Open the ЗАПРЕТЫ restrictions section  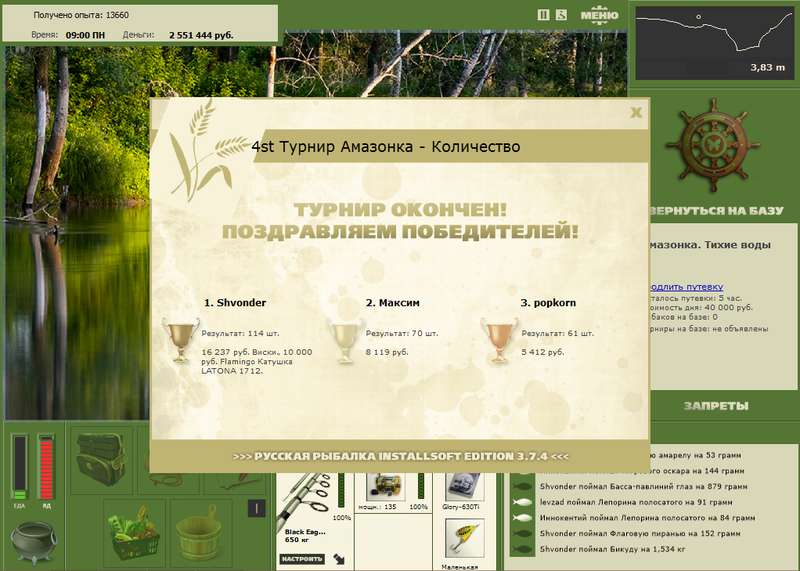716,406
